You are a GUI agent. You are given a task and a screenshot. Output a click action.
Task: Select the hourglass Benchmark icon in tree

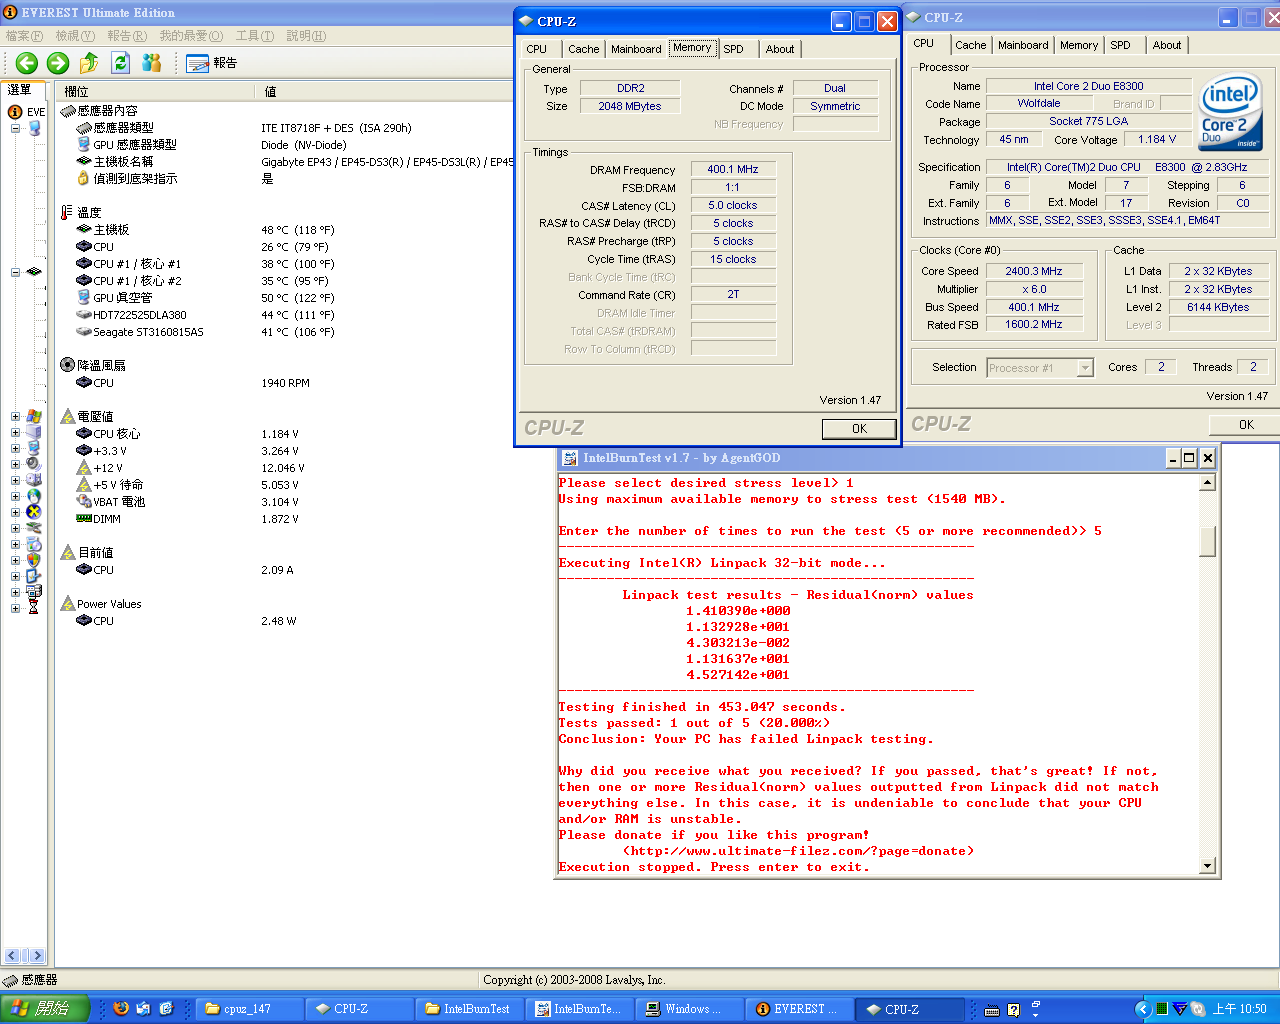pos(34,608)
